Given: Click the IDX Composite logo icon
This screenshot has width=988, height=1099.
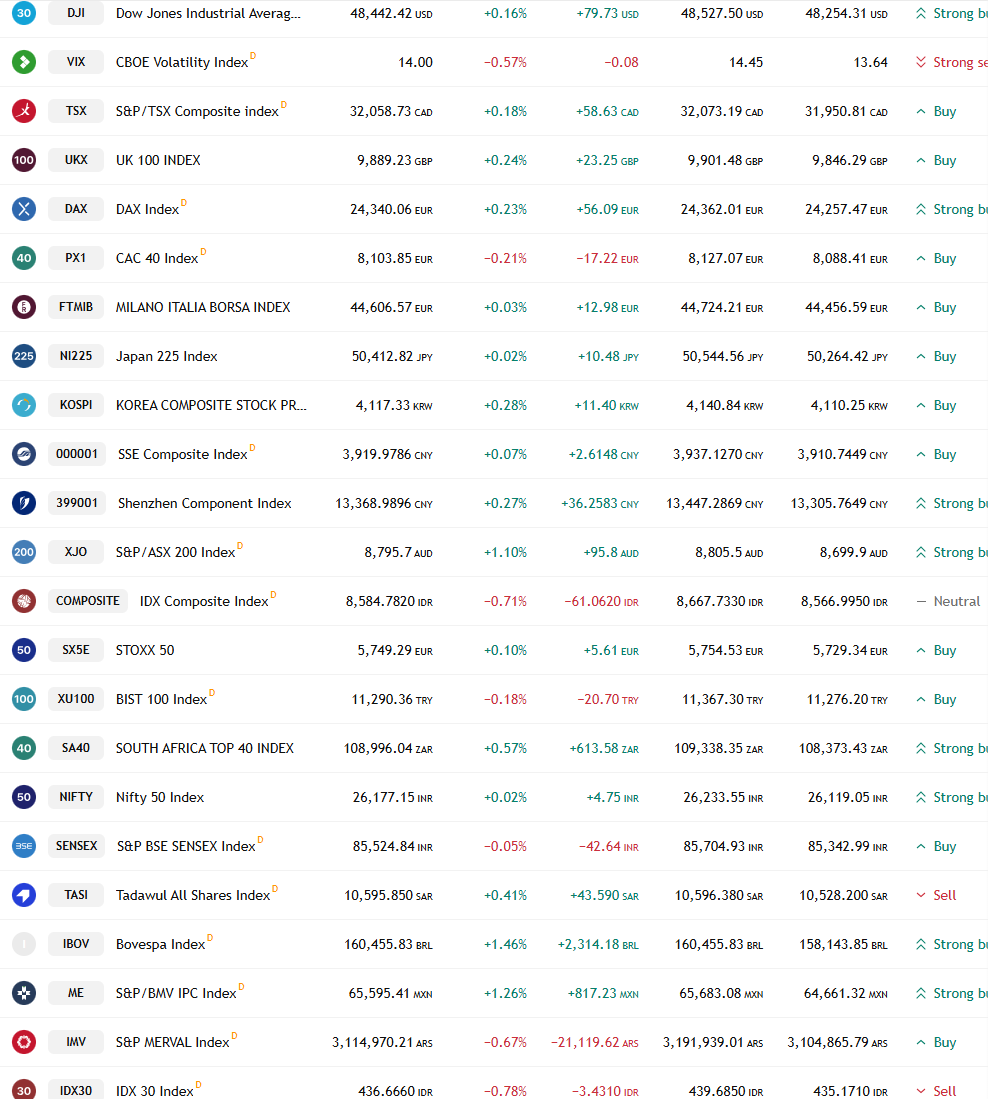Looking at the screenshot, I should point(24,601).
